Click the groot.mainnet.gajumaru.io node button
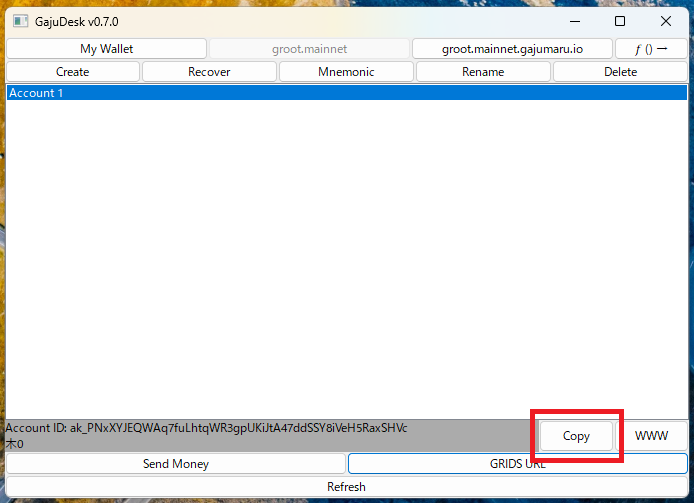Viewport: 694px width, 503px height. point(512,49)
